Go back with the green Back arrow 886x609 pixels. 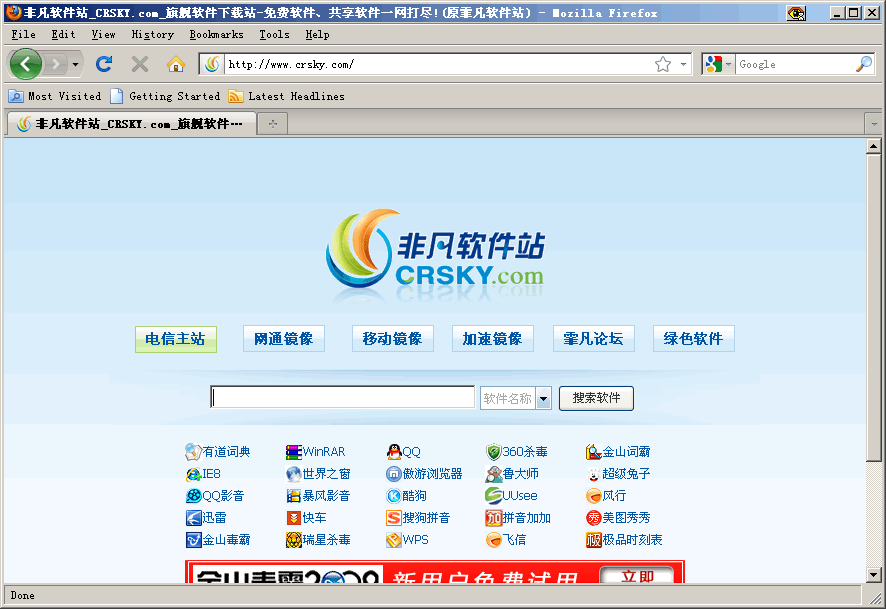[25, 64]
